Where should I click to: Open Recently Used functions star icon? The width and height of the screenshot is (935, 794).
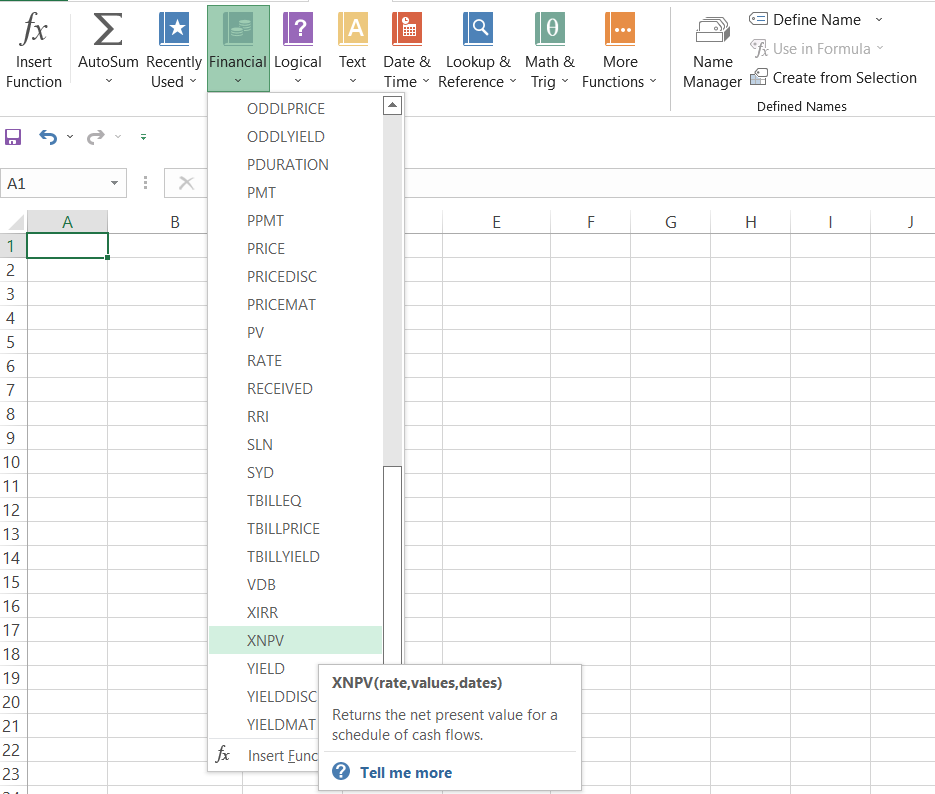174,33
